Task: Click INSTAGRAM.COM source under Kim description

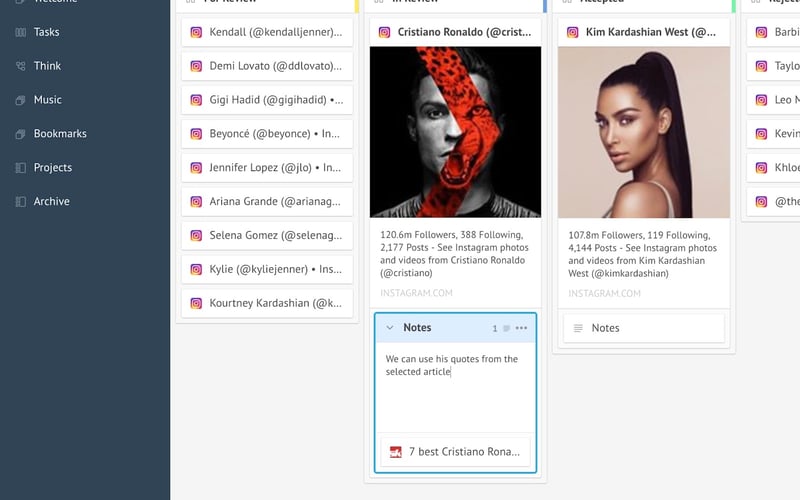Action: point(605,293)
